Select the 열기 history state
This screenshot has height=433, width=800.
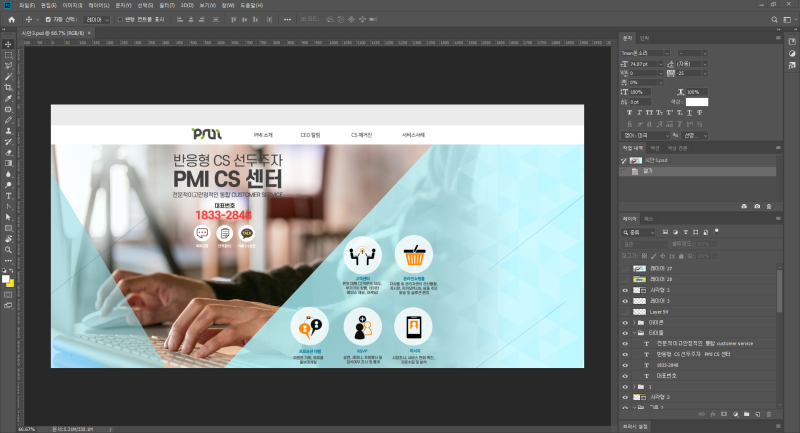(697, 171)
